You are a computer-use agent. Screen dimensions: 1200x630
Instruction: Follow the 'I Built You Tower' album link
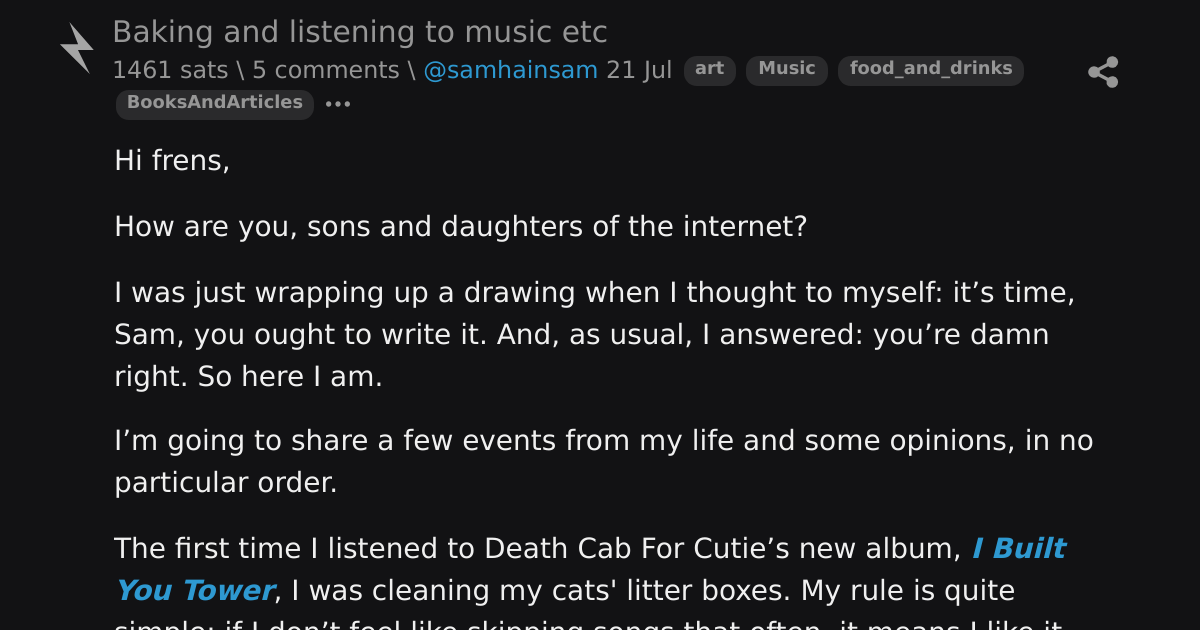click(590, 569)
